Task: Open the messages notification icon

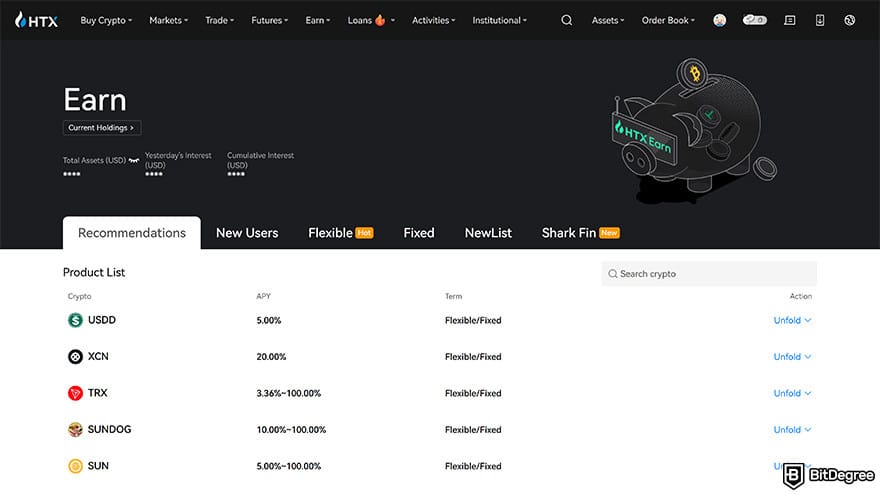Action: [790, 20]
